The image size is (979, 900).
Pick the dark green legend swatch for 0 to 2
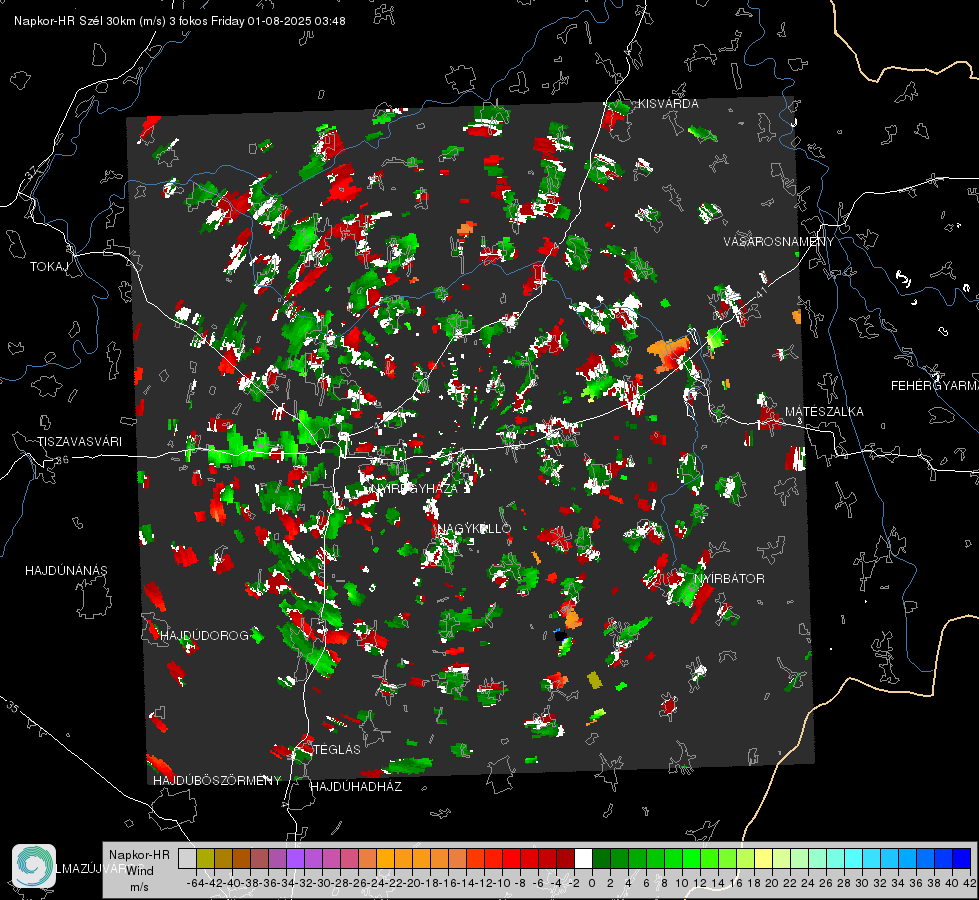tap(601, 859)
